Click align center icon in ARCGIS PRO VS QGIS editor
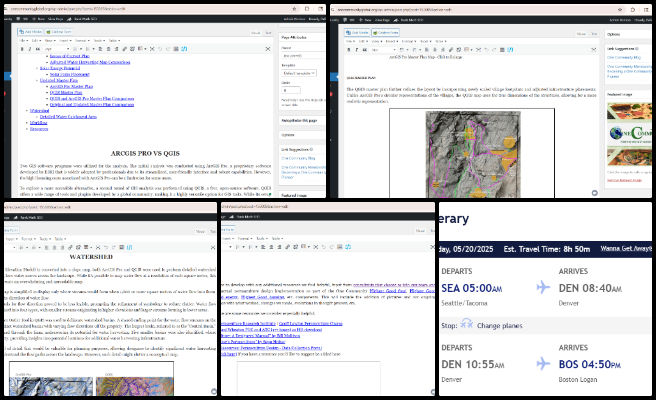 (108, 49)
